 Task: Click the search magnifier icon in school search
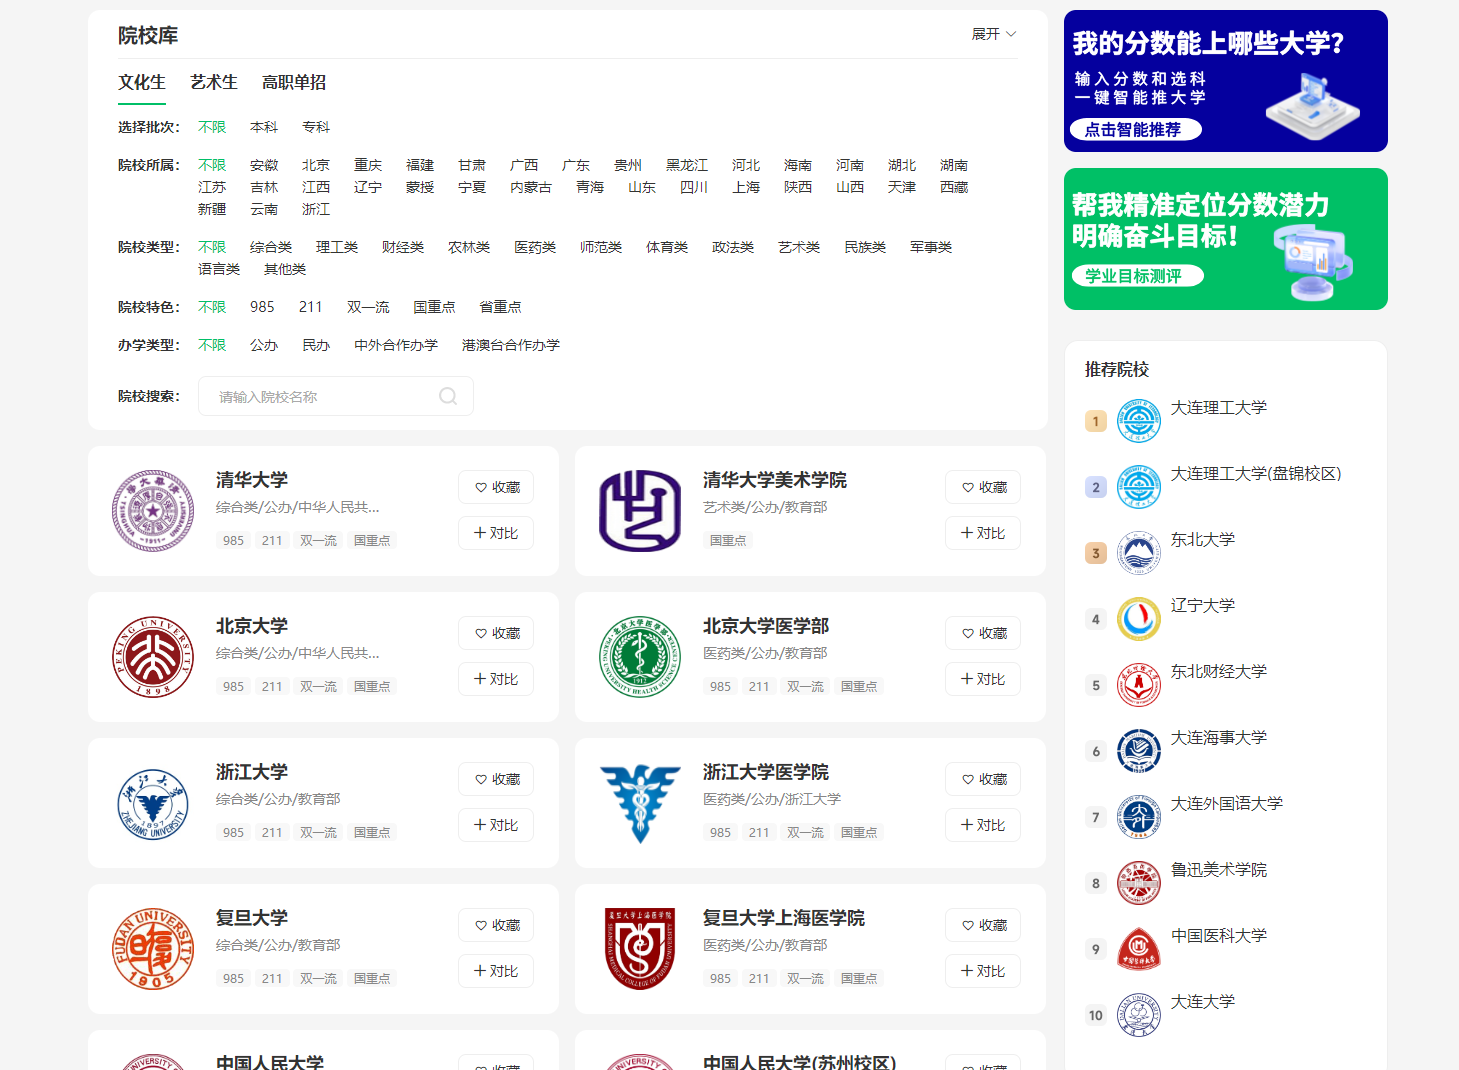pyautogui.click(x=448, y=396)
